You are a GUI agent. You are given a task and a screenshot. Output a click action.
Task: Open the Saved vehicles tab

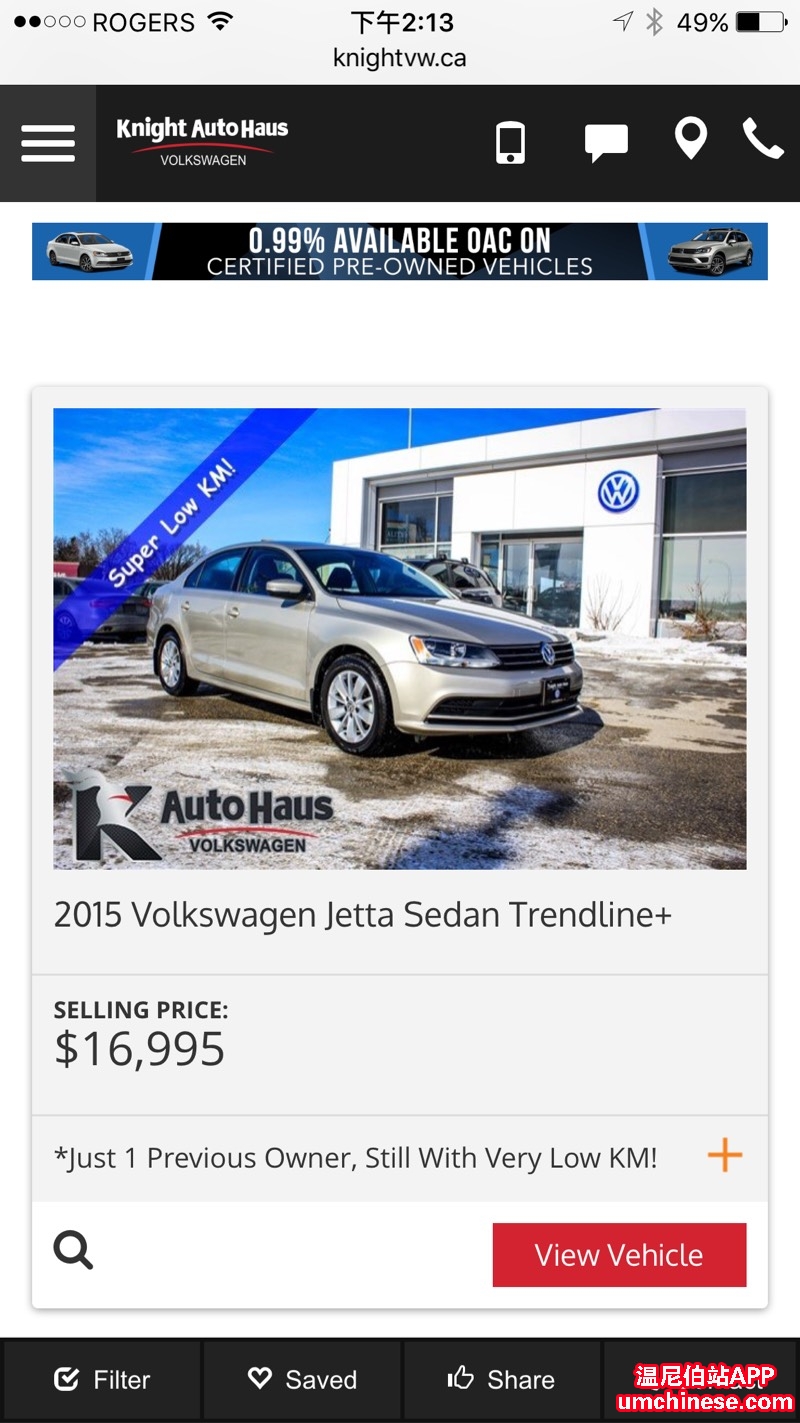[302, 1380]
